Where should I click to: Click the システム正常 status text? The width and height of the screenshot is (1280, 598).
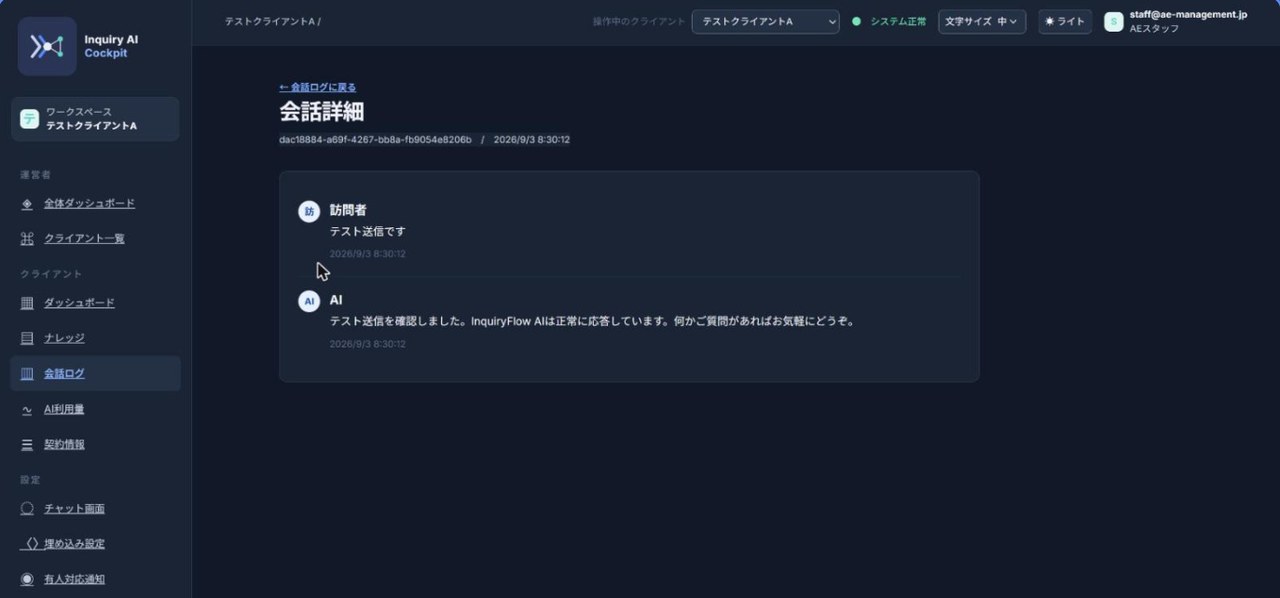pyautogui.click(x=898, y=21)
